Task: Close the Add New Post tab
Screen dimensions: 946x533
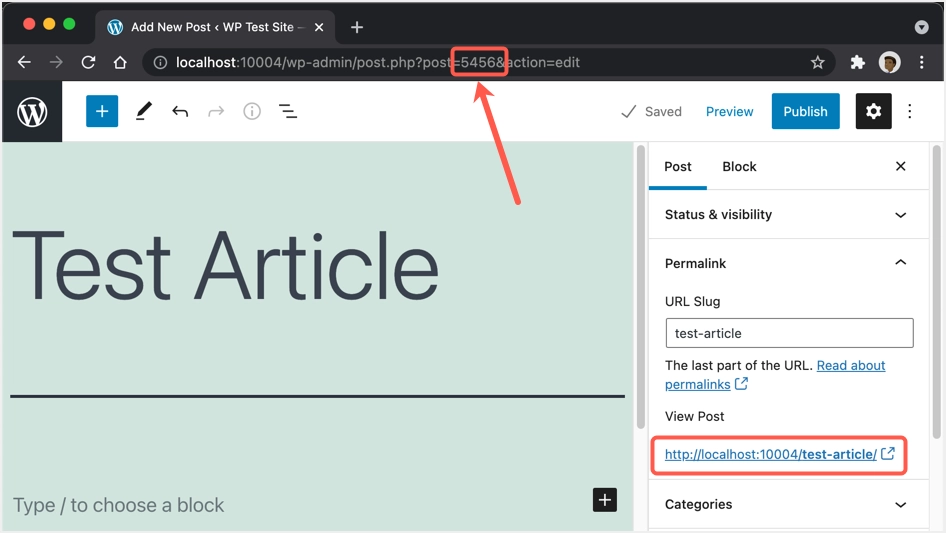Action: pos(319,27)
